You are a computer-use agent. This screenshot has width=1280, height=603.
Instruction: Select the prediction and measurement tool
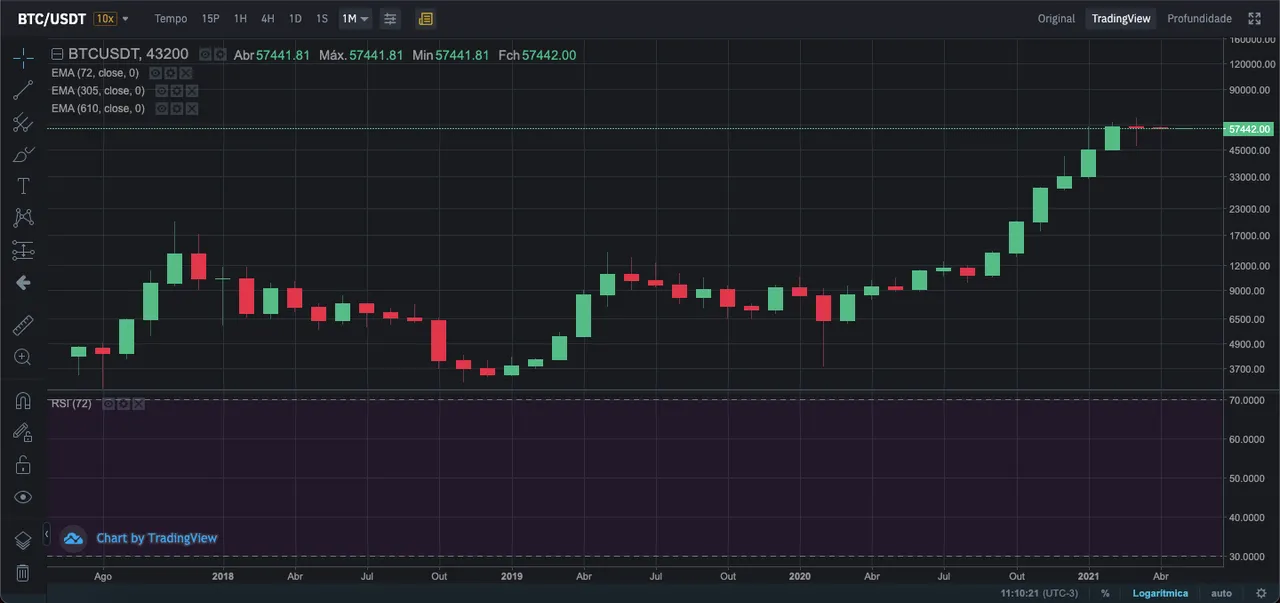[x=23, y=250]
